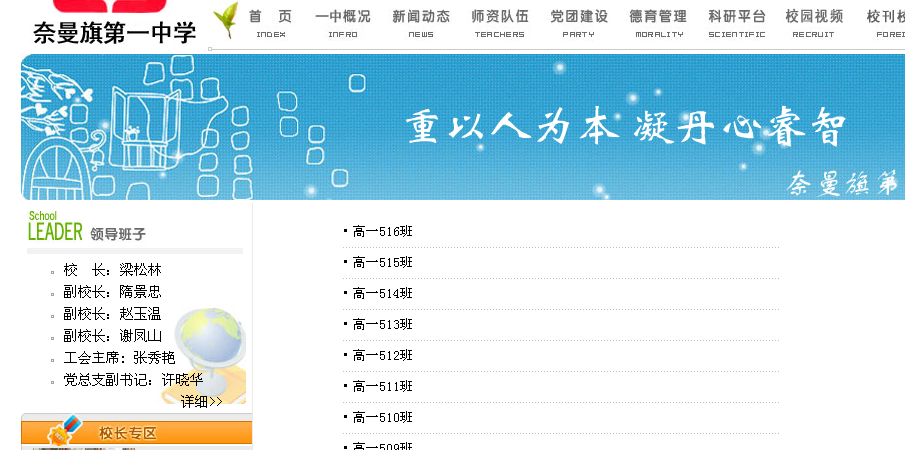Open the 高一515班 class link
The width and height of the screenshot is (905, 450).
[383, 263]
